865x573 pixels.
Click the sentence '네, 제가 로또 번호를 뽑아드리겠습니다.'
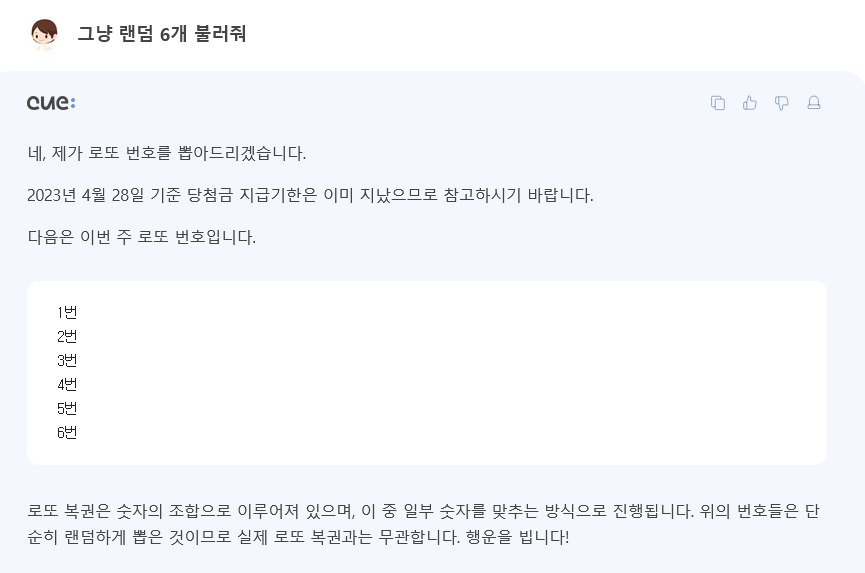click(167, 153)
